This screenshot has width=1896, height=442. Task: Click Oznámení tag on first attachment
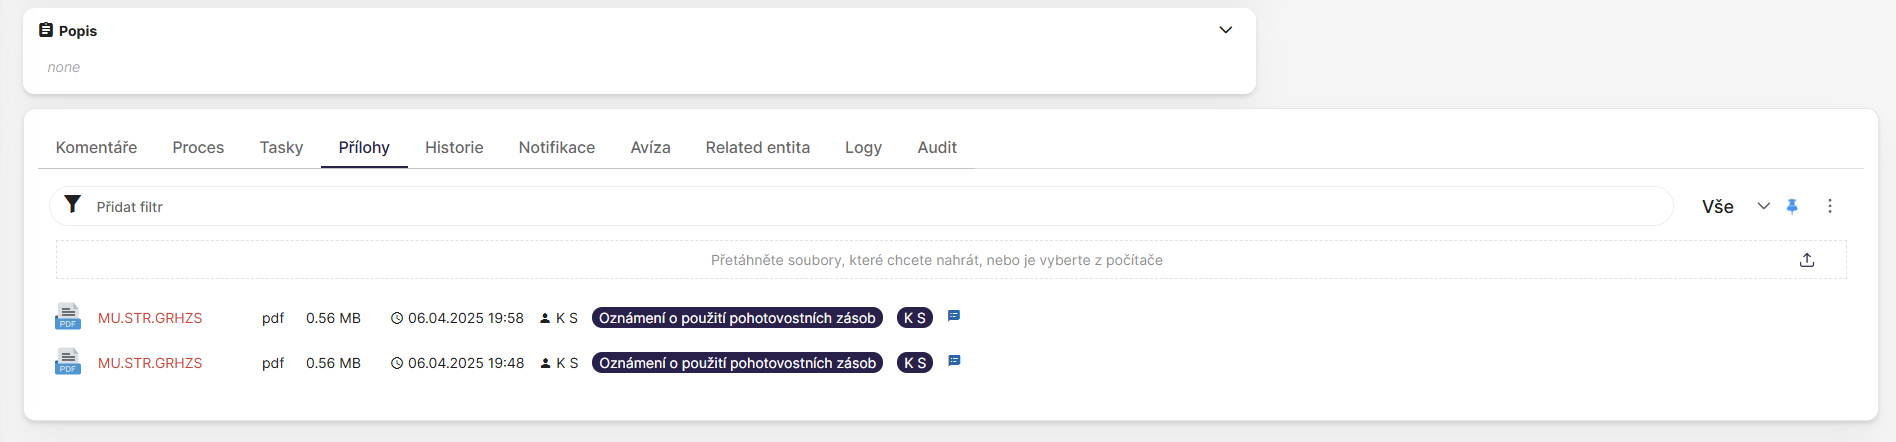coord(737,318)
